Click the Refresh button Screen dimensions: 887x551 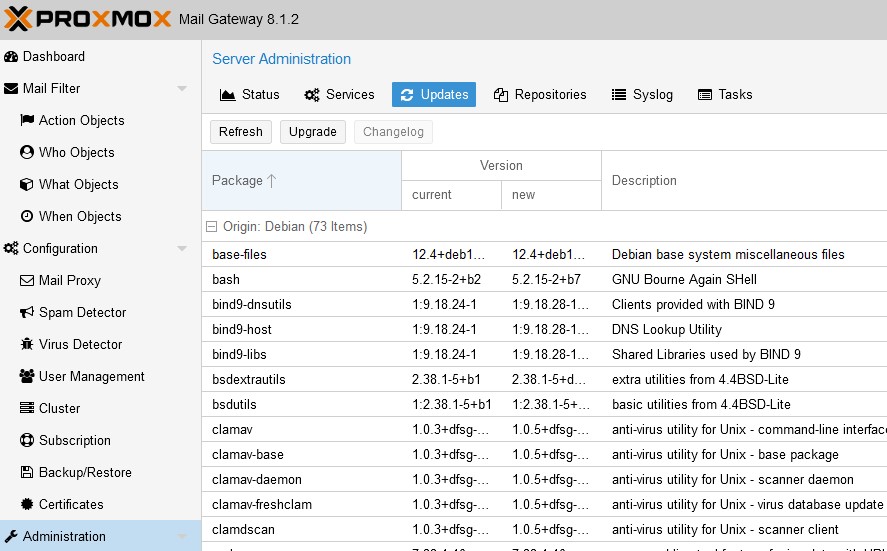[241, 132]
